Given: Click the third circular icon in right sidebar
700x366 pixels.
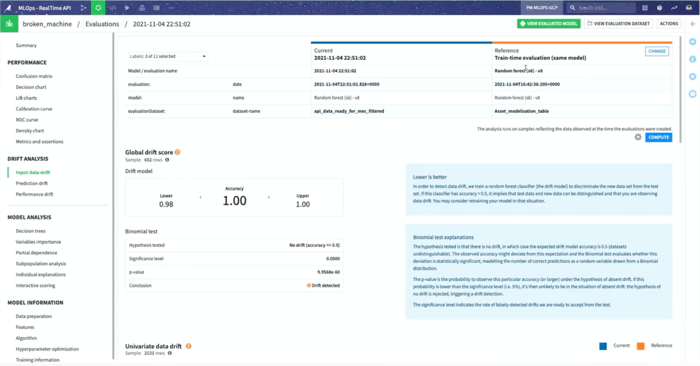Looking at the screenshot, I should click(x=692, y=76).
